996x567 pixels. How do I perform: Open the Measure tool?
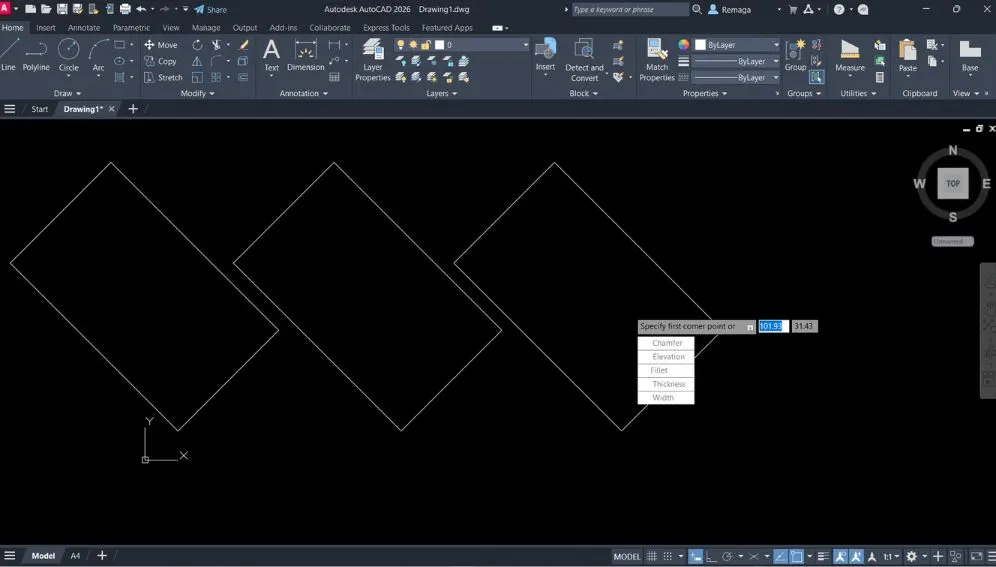coord(850,55)
